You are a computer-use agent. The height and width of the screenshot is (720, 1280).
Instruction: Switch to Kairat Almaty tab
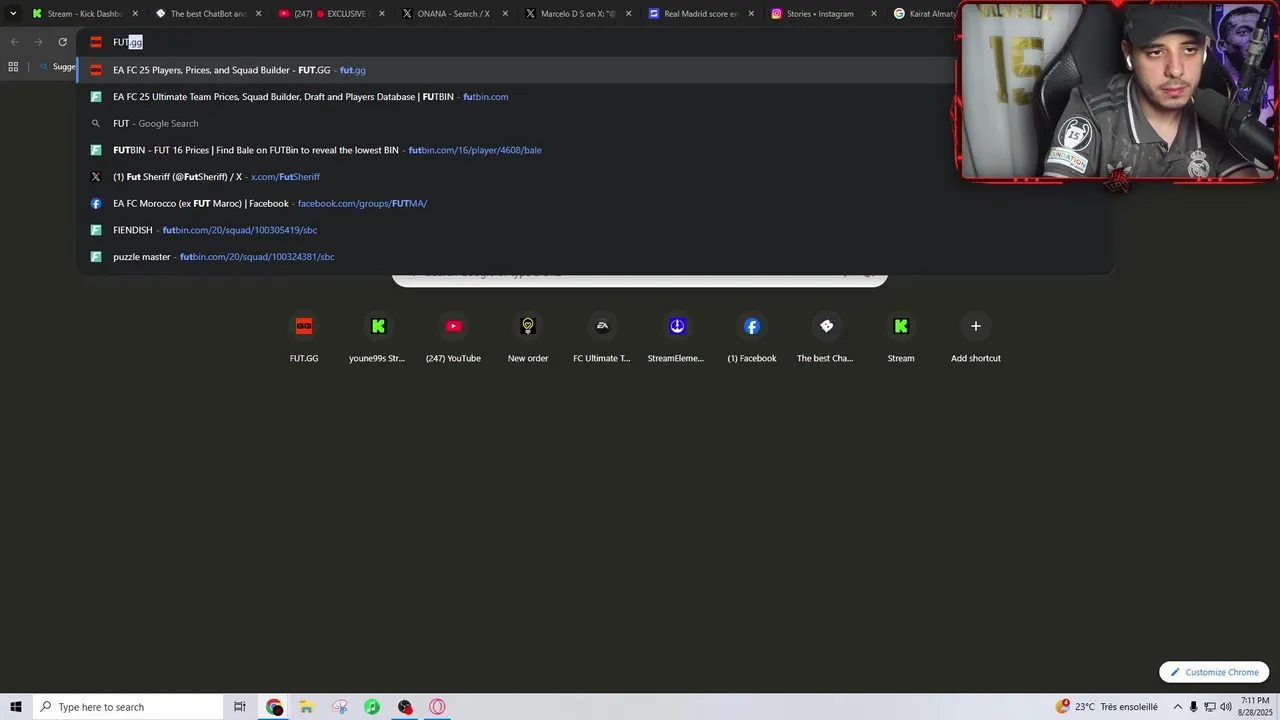[x=924, y=14]
